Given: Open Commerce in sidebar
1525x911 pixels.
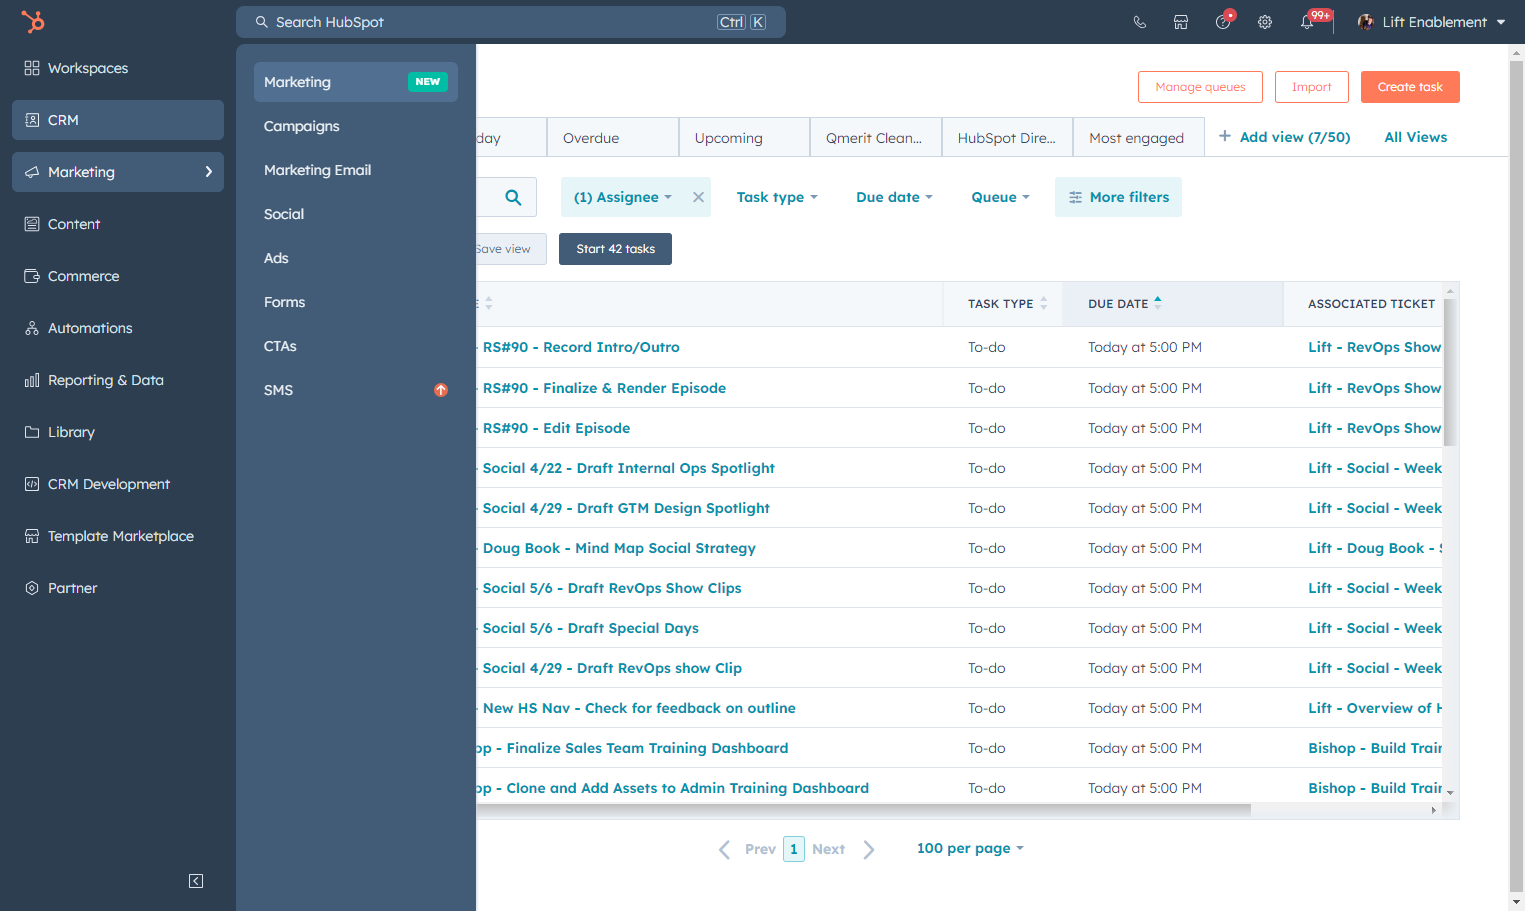Looking at the screenshot, I should tap(118, 276).
